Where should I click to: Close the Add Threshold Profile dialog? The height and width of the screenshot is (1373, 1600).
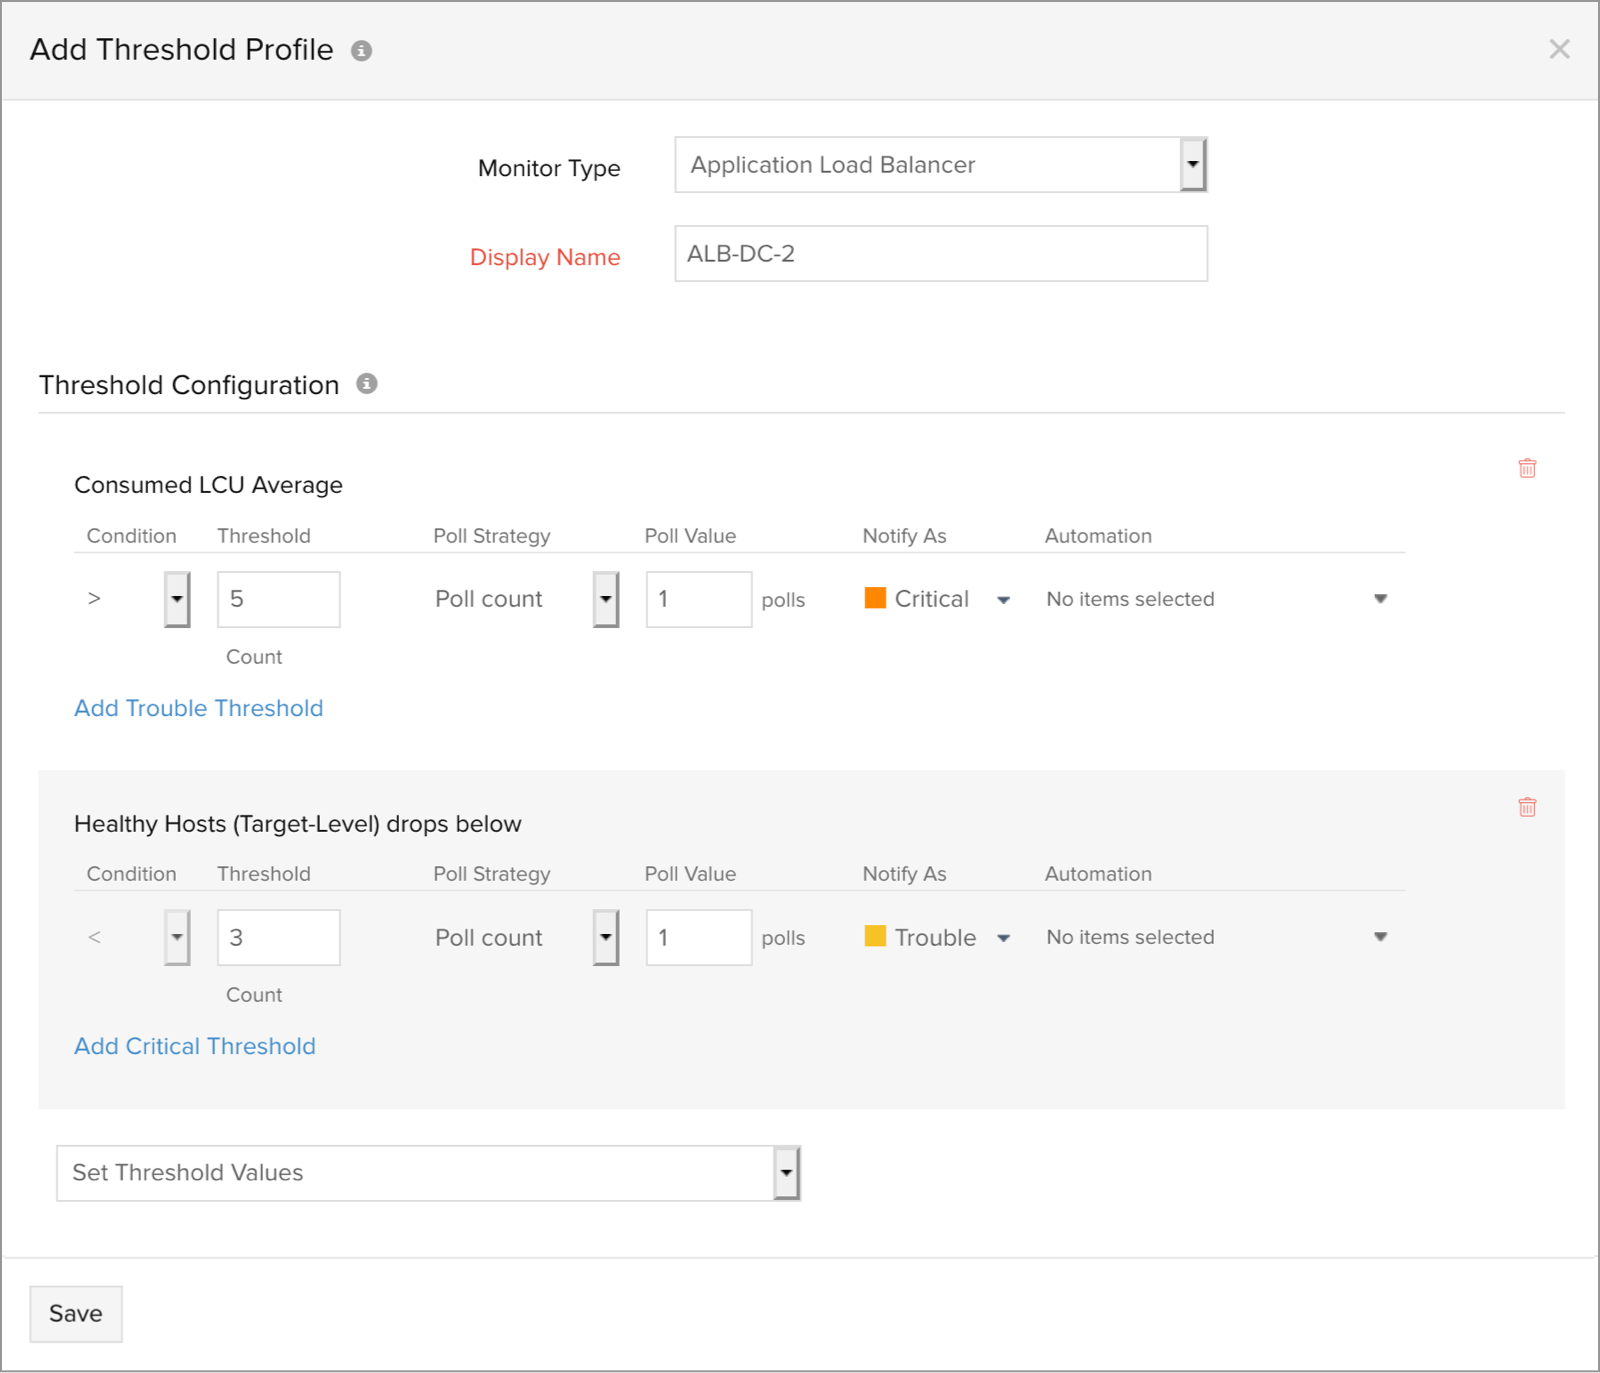[1559, 49]
